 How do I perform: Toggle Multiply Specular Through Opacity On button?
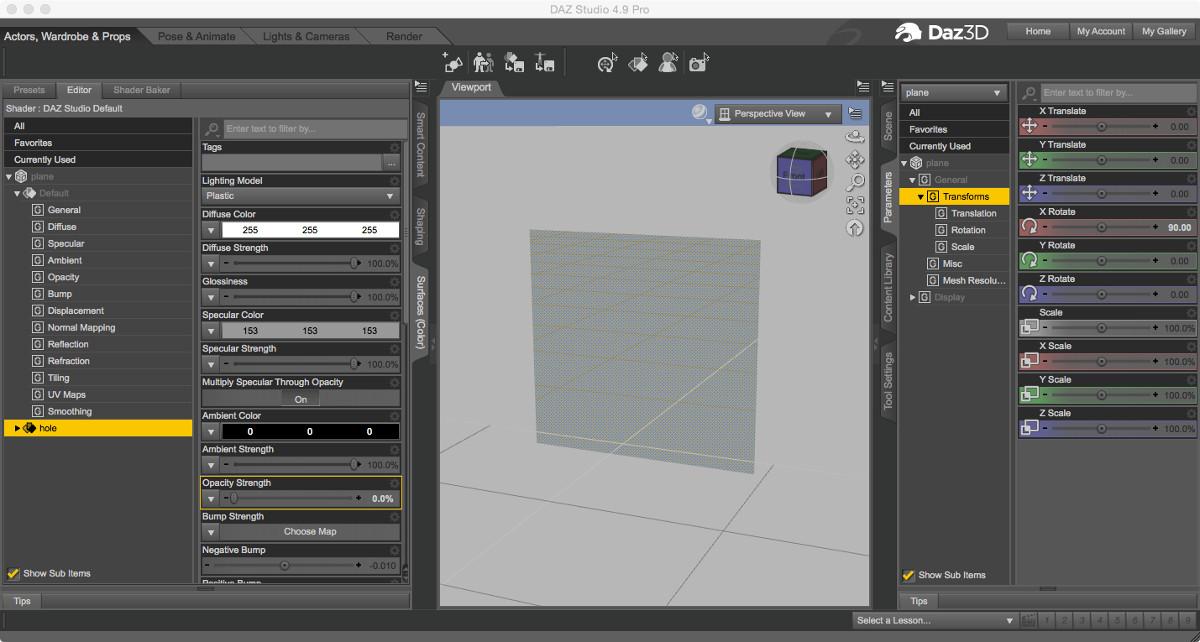click(x=301, y=399)
